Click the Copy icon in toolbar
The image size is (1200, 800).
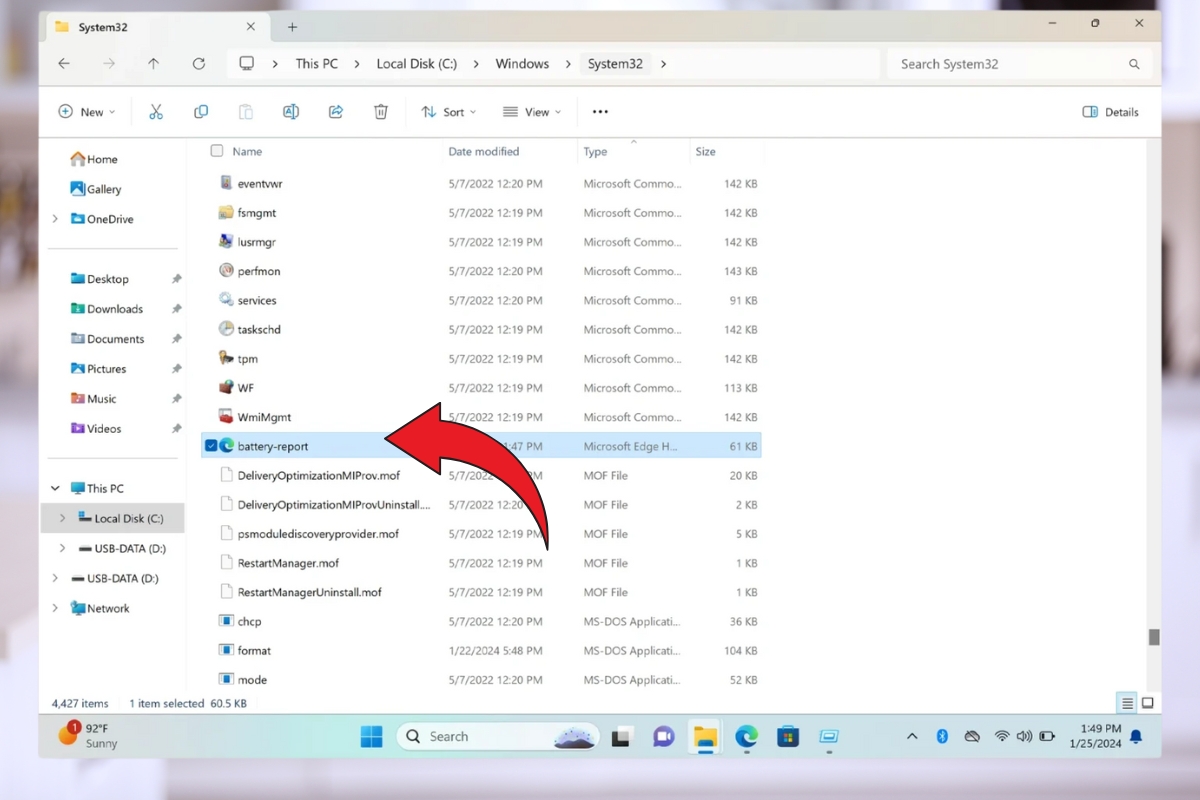tap(201, 112)
